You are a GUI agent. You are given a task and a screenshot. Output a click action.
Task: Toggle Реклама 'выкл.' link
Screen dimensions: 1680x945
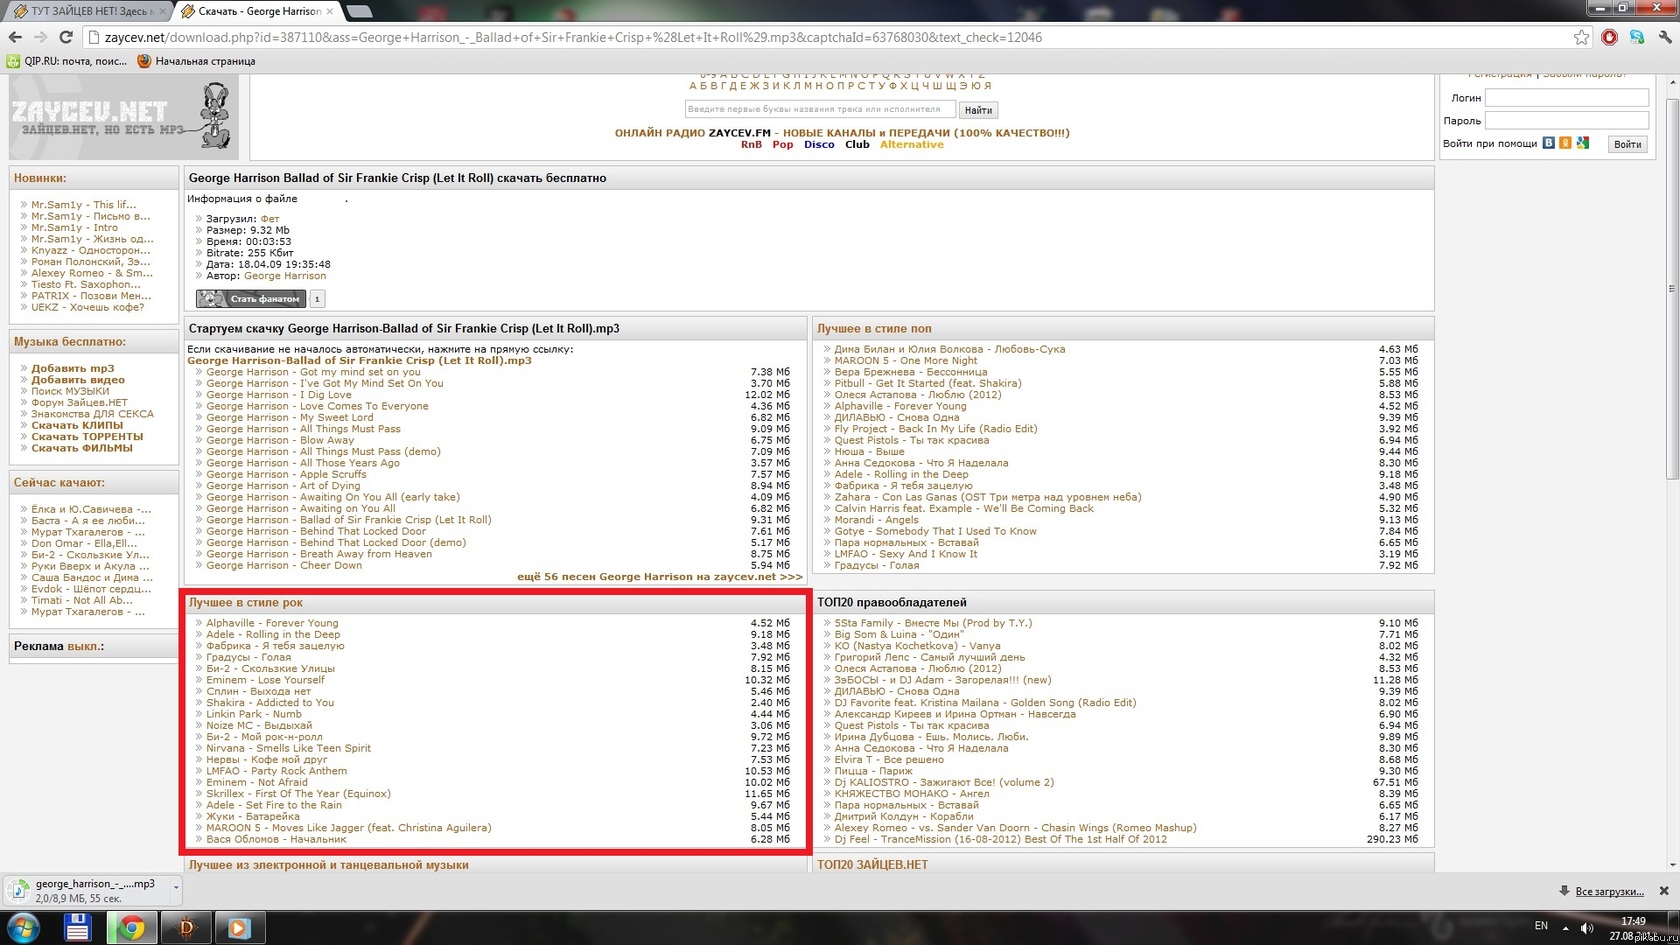[x=85, y=646]
